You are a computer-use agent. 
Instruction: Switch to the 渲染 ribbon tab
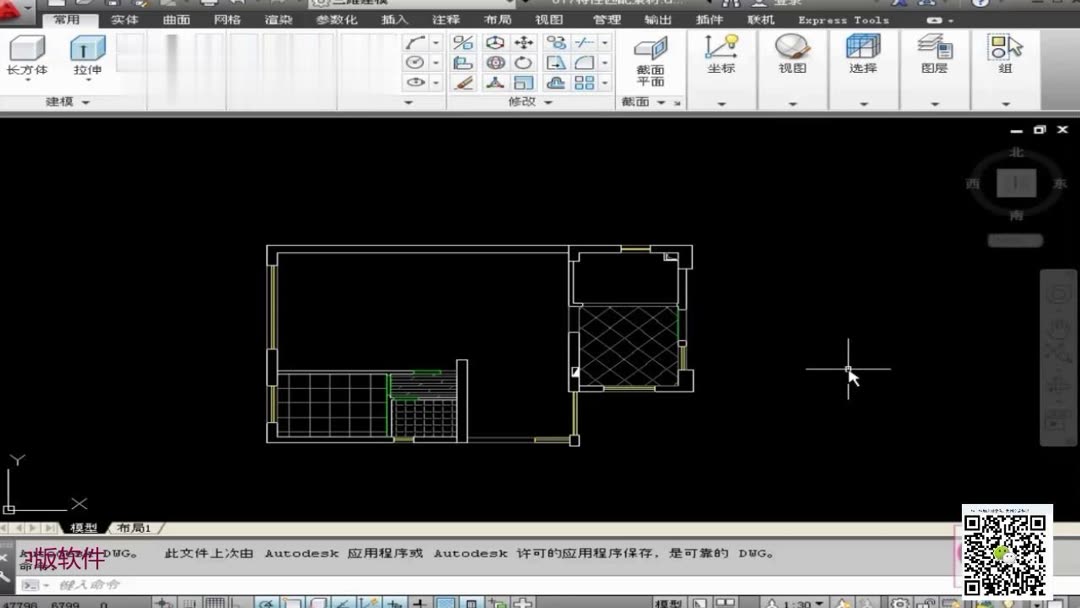[x=277, y=18]
